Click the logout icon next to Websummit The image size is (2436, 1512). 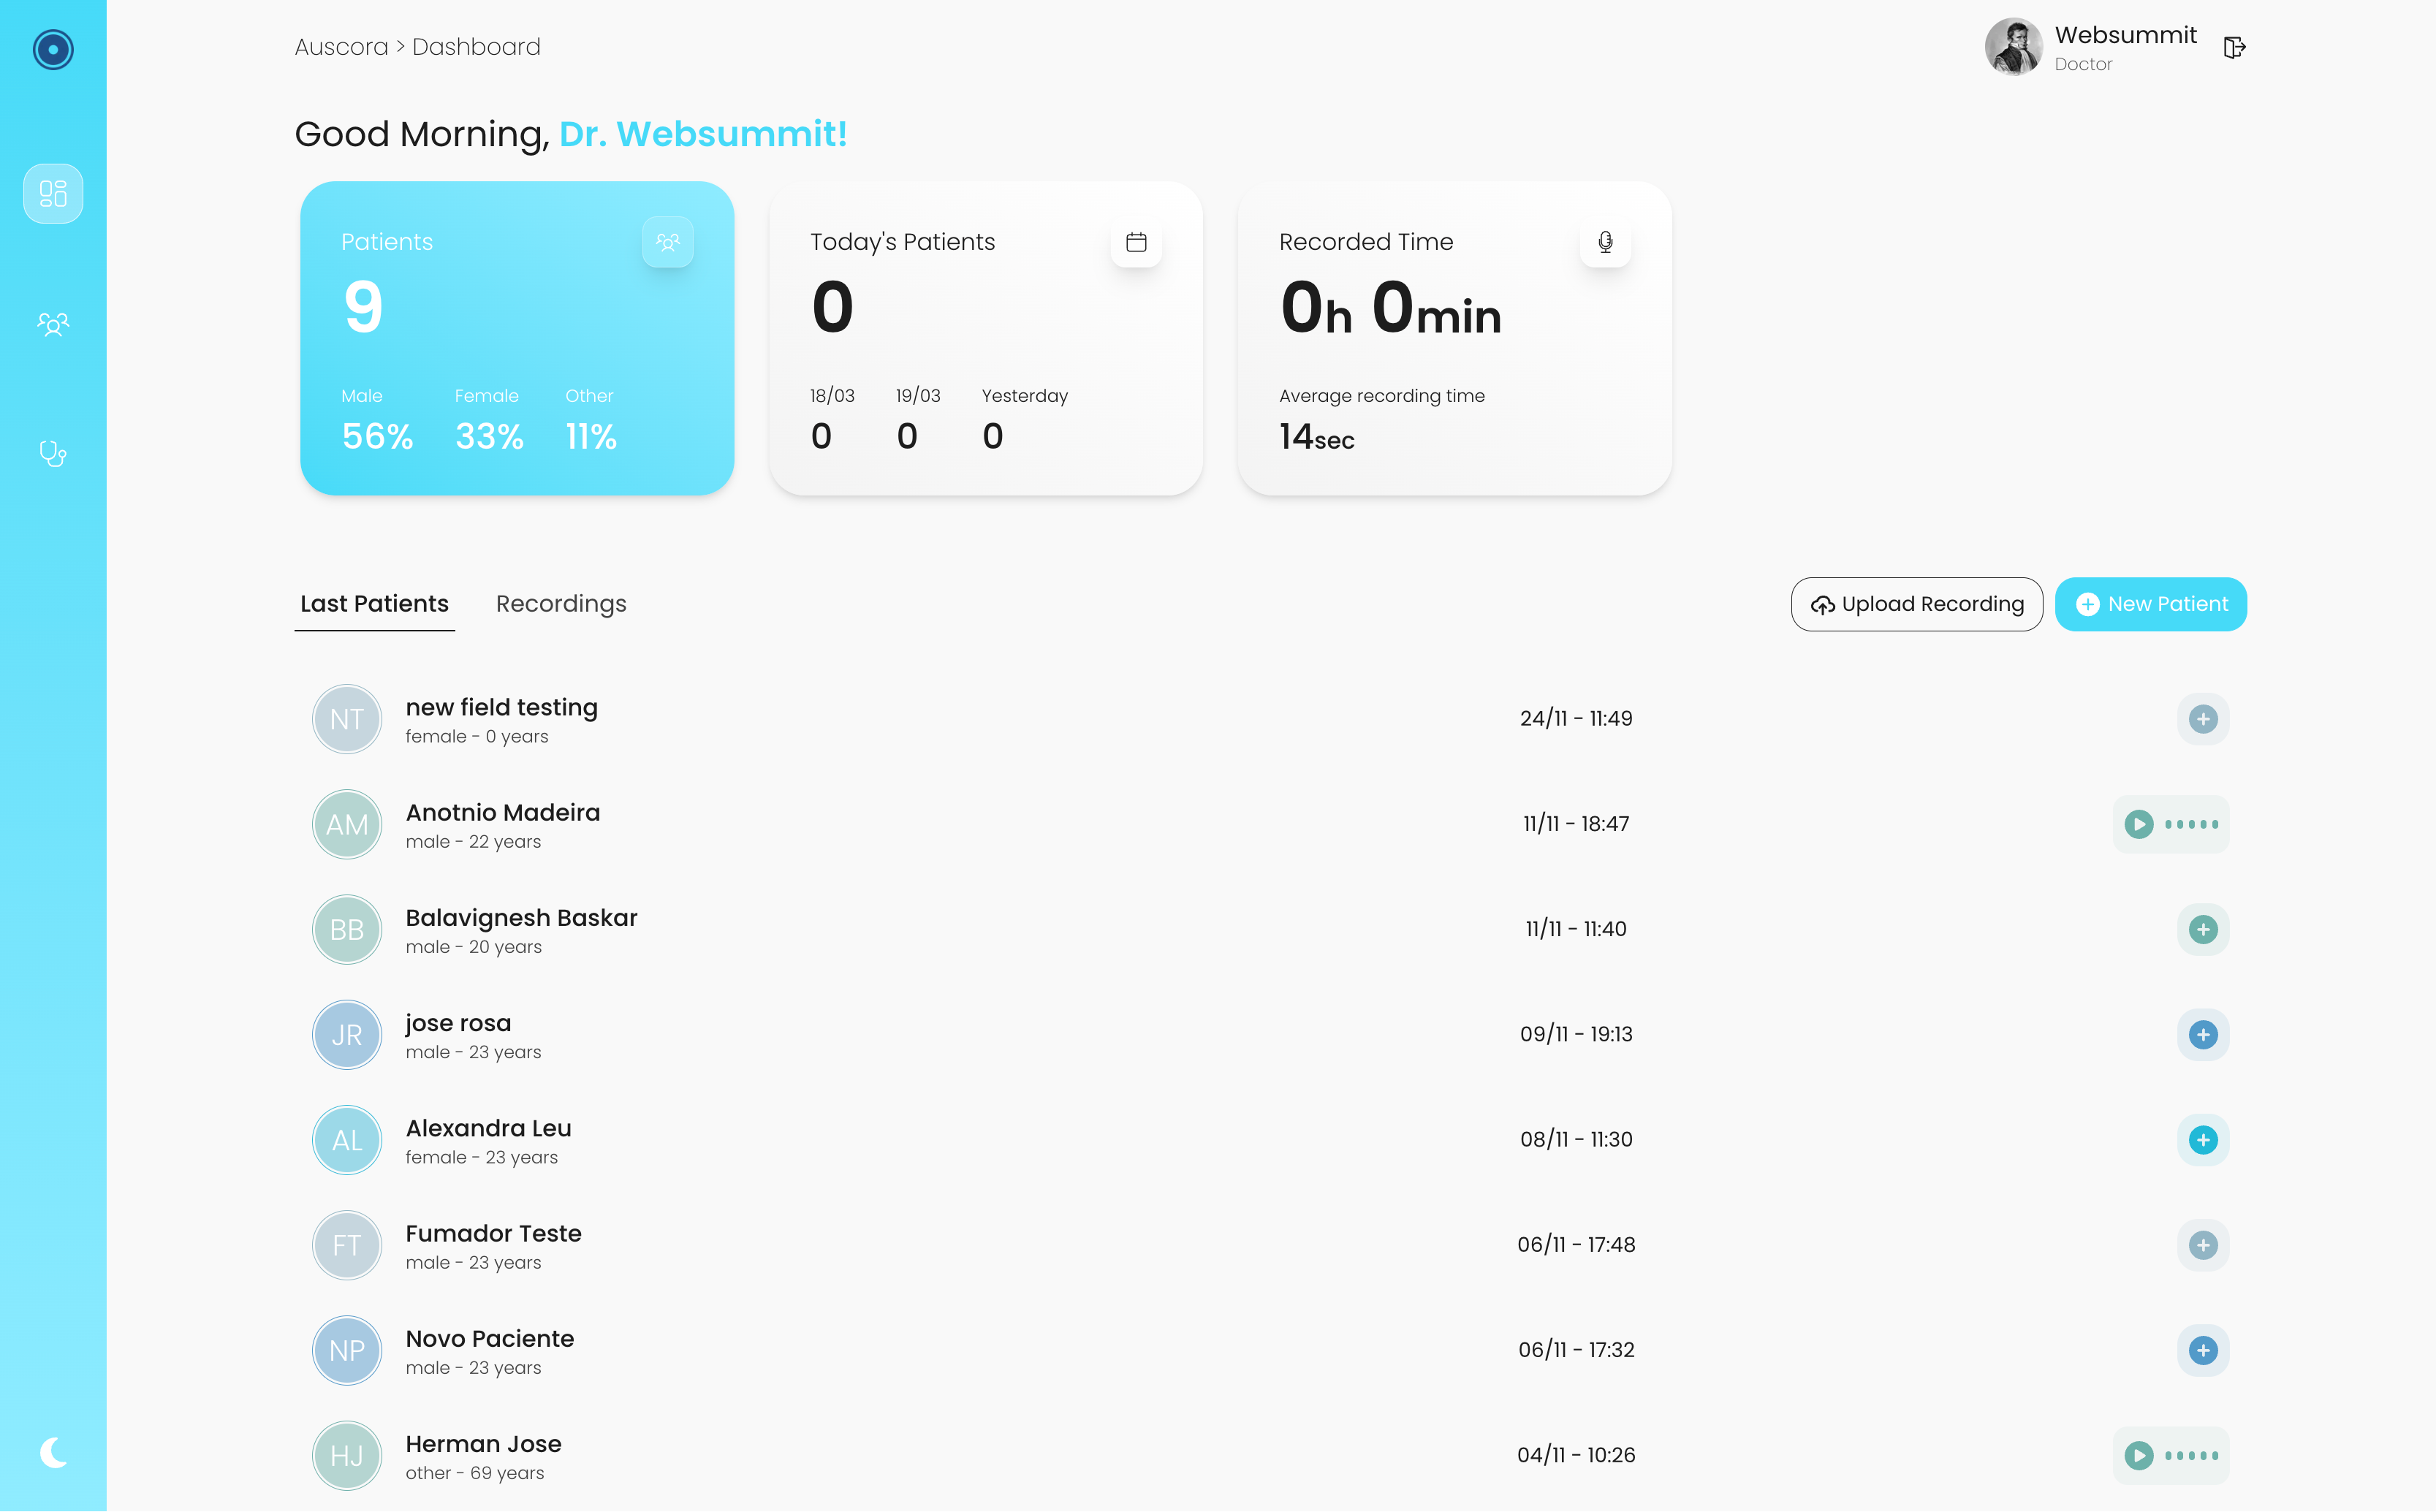(2234, 48)
